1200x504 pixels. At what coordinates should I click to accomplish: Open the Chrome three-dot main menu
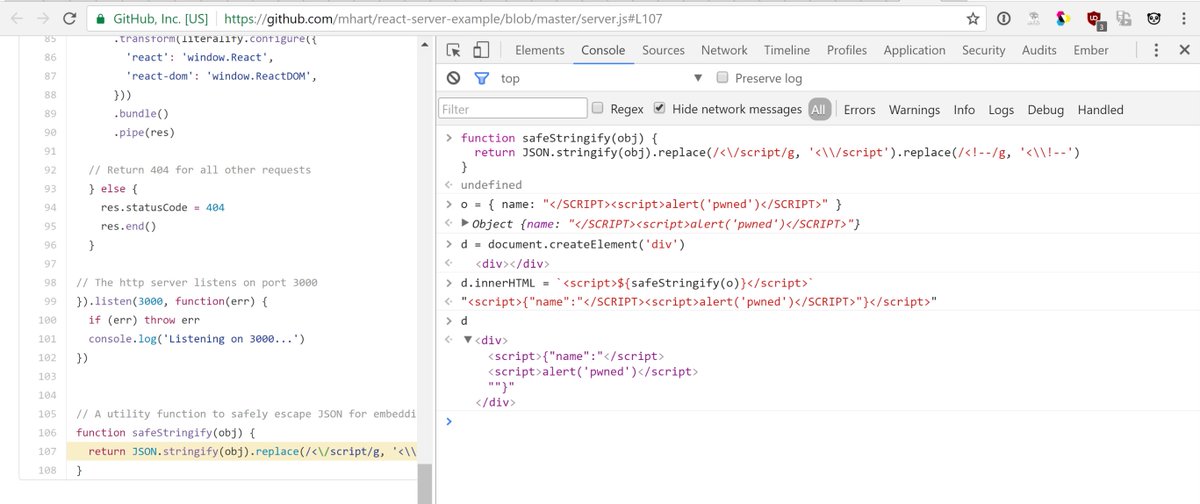[1182, 19]
